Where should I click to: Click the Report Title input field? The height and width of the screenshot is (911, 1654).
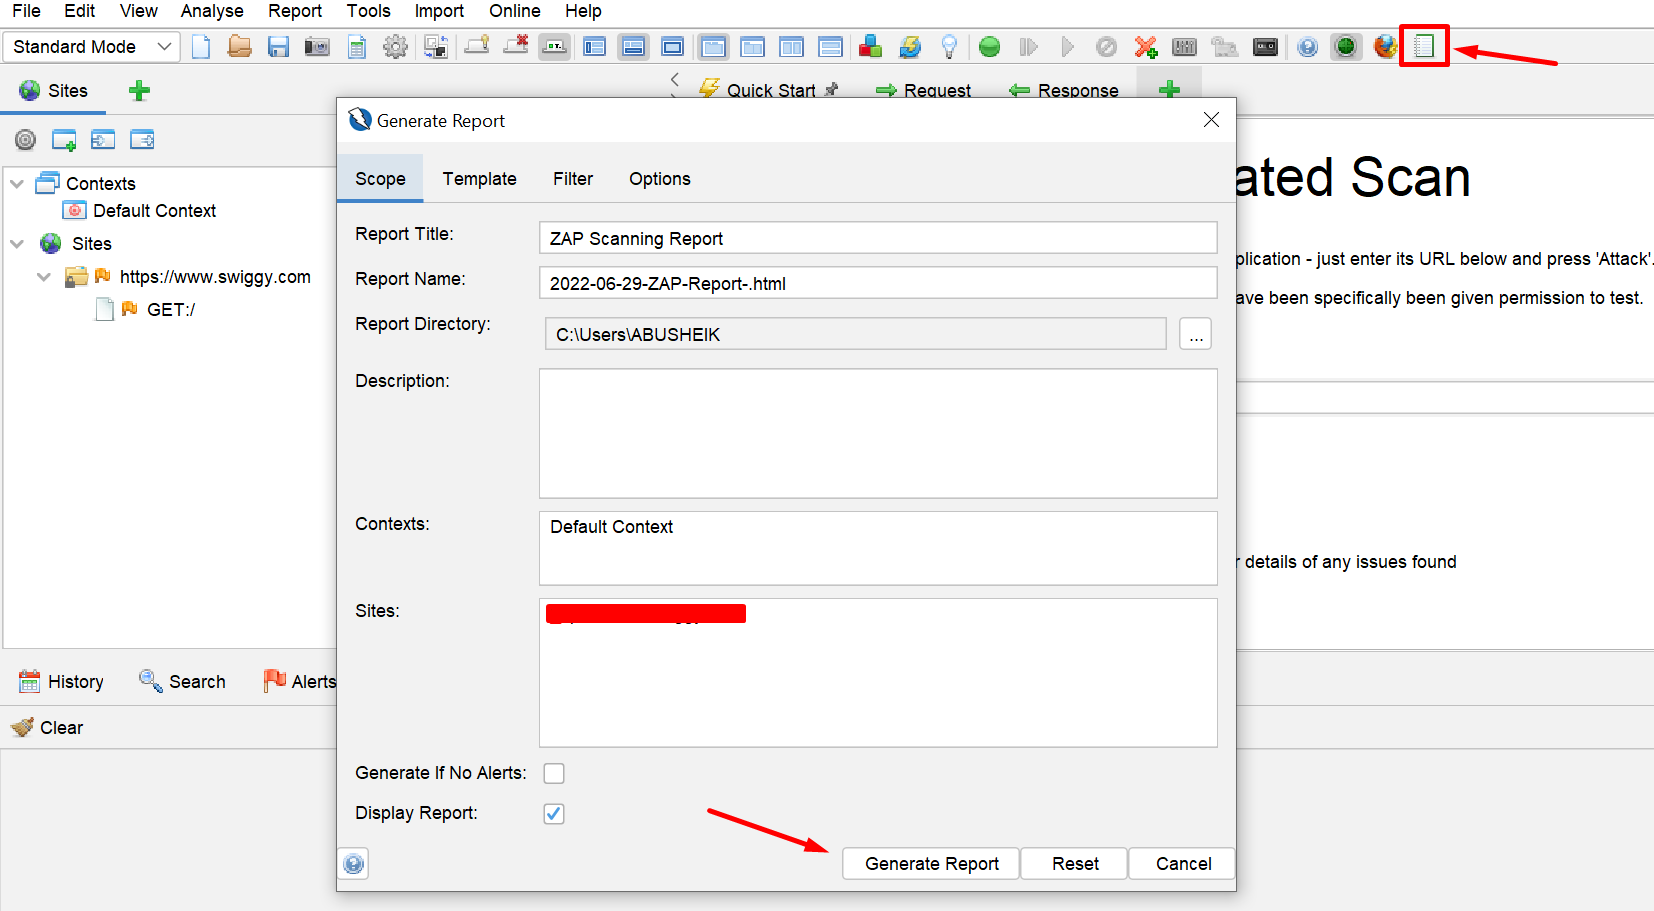(878, 238)
